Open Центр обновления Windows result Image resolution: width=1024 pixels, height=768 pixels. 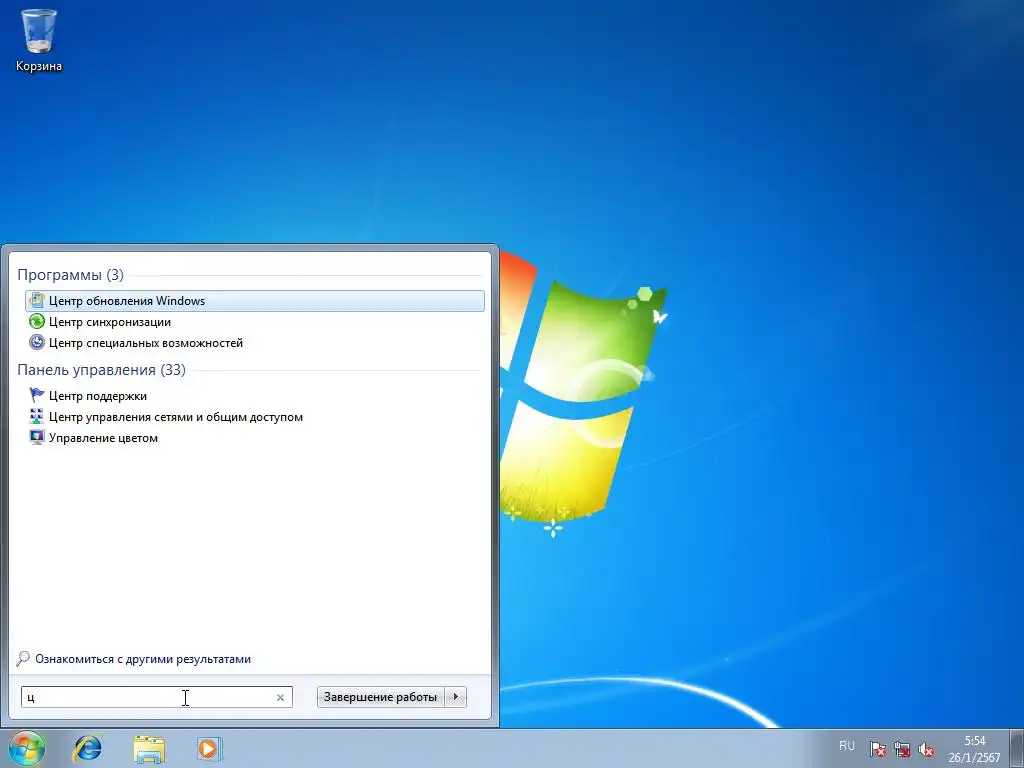(255, 301)
